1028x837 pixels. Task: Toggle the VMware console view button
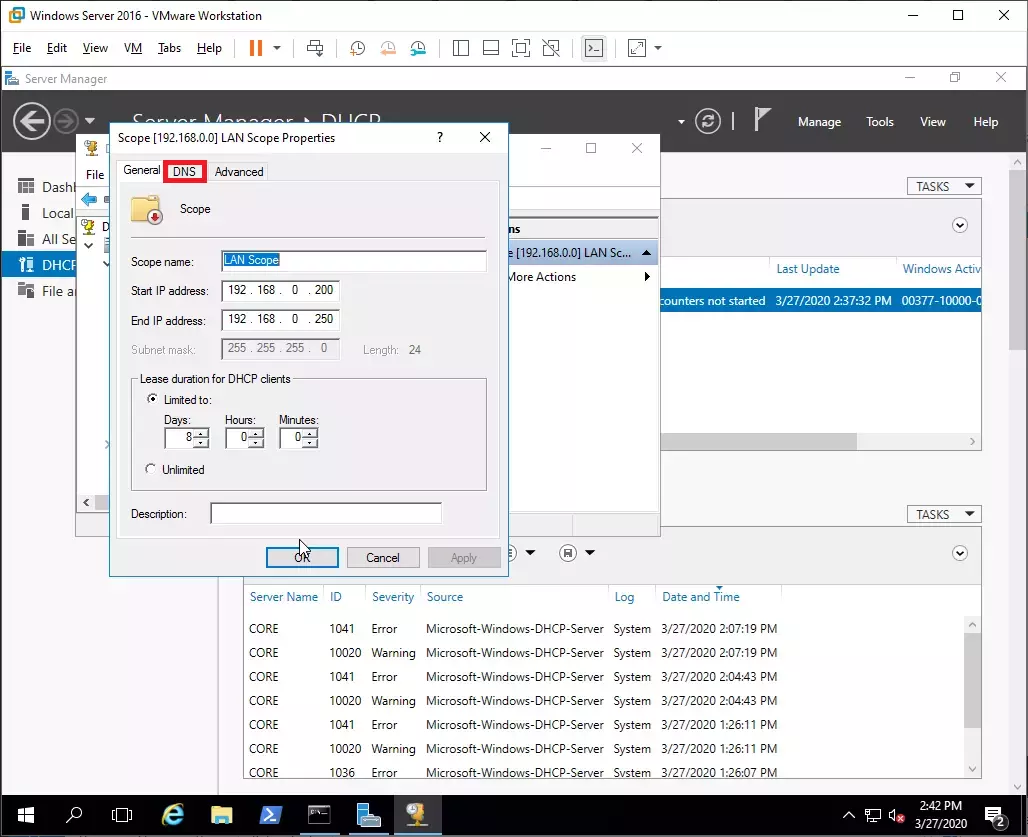(x=594, y=48)
